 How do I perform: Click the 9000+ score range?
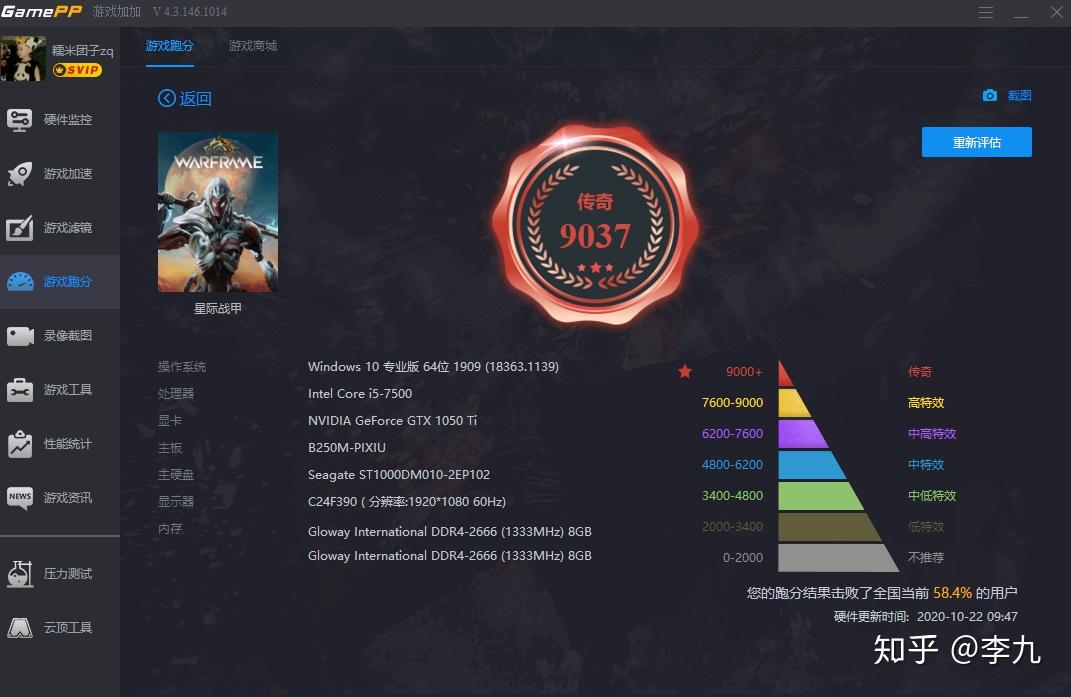[744, 372]
